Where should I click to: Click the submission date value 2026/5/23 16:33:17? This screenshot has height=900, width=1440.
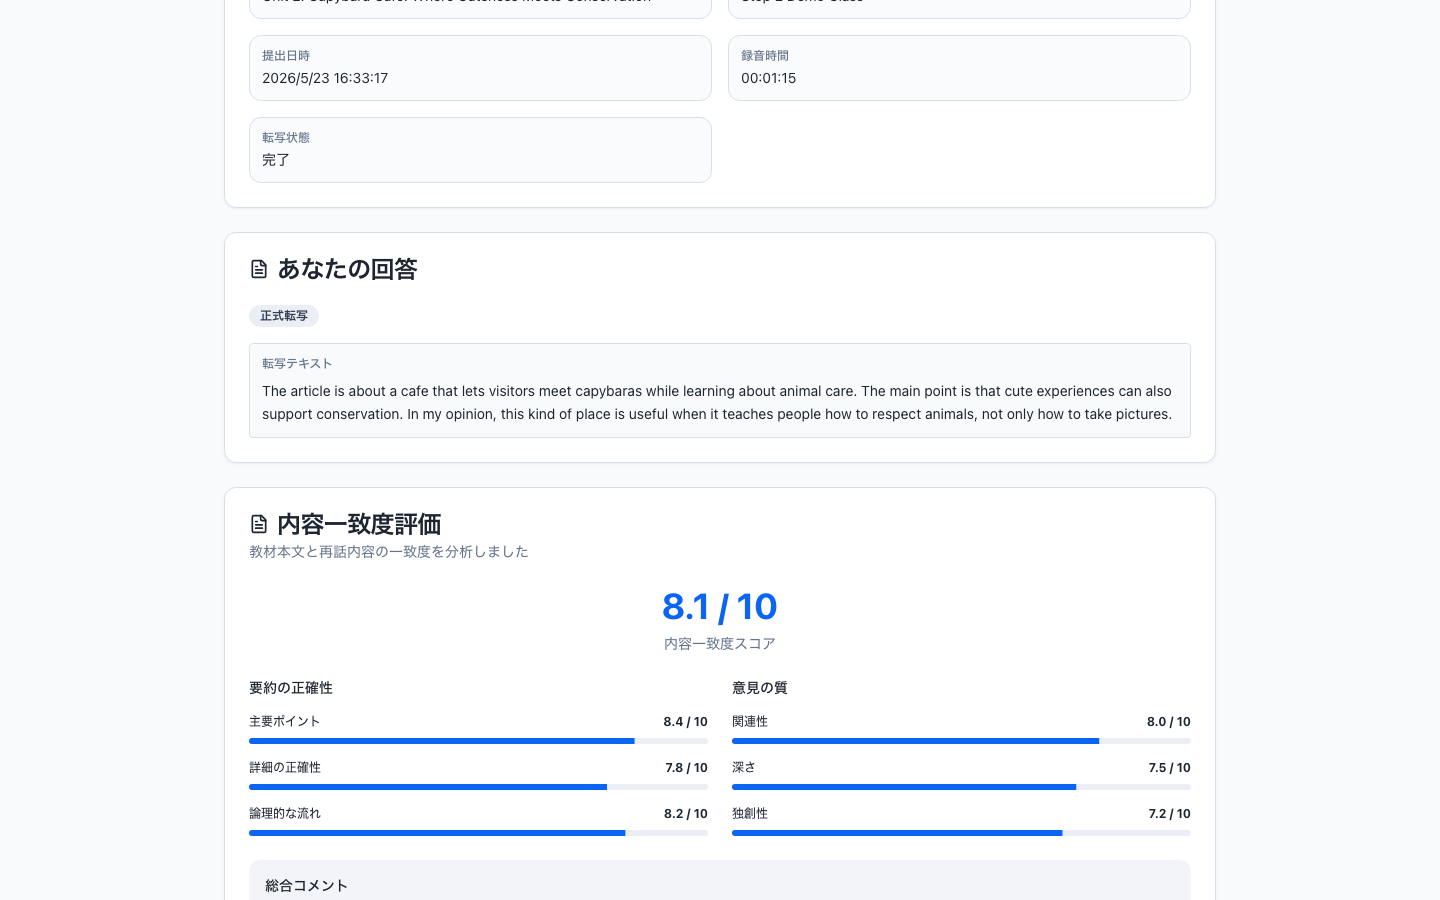click(x=325, y=78)
